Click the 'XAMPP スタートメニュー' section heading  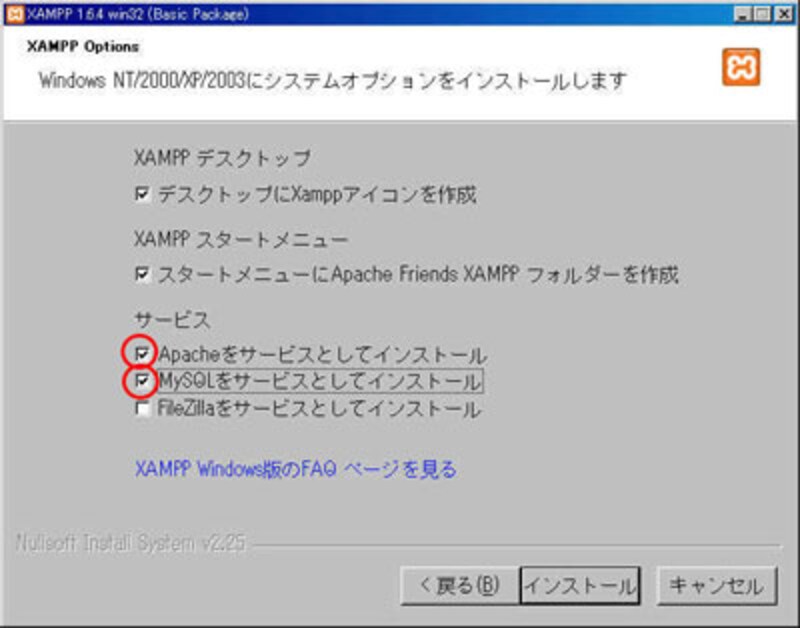click(x=241, y=239)
